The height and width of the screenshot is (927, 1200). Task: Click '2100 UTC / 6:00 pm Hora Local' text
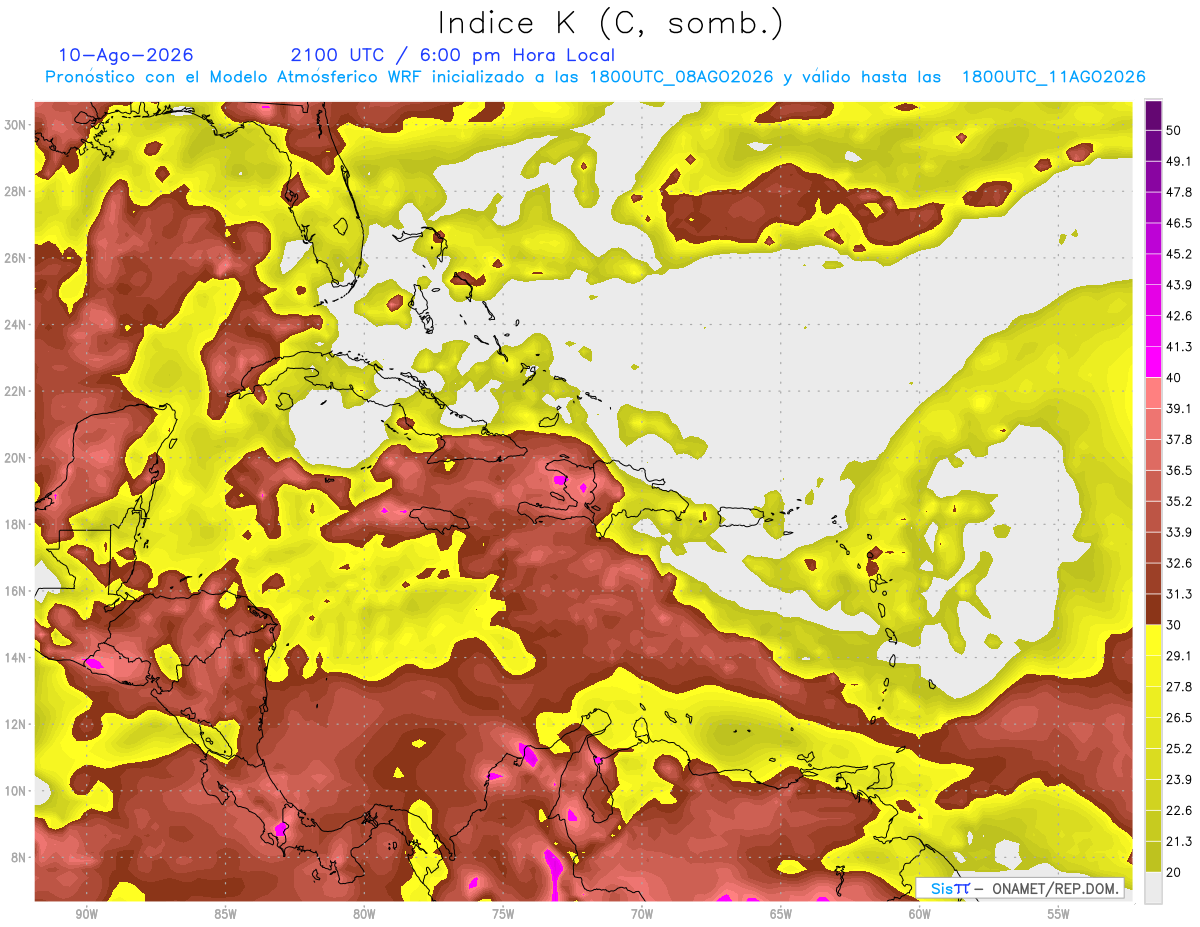pos(453,55)
